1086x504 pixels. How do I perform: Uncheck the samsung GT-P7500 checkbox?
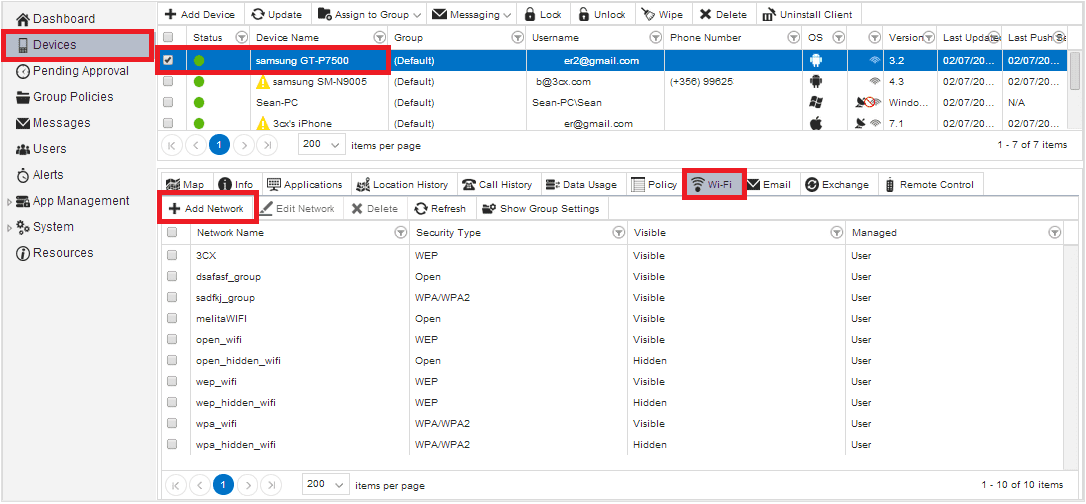tap(168, 61)
